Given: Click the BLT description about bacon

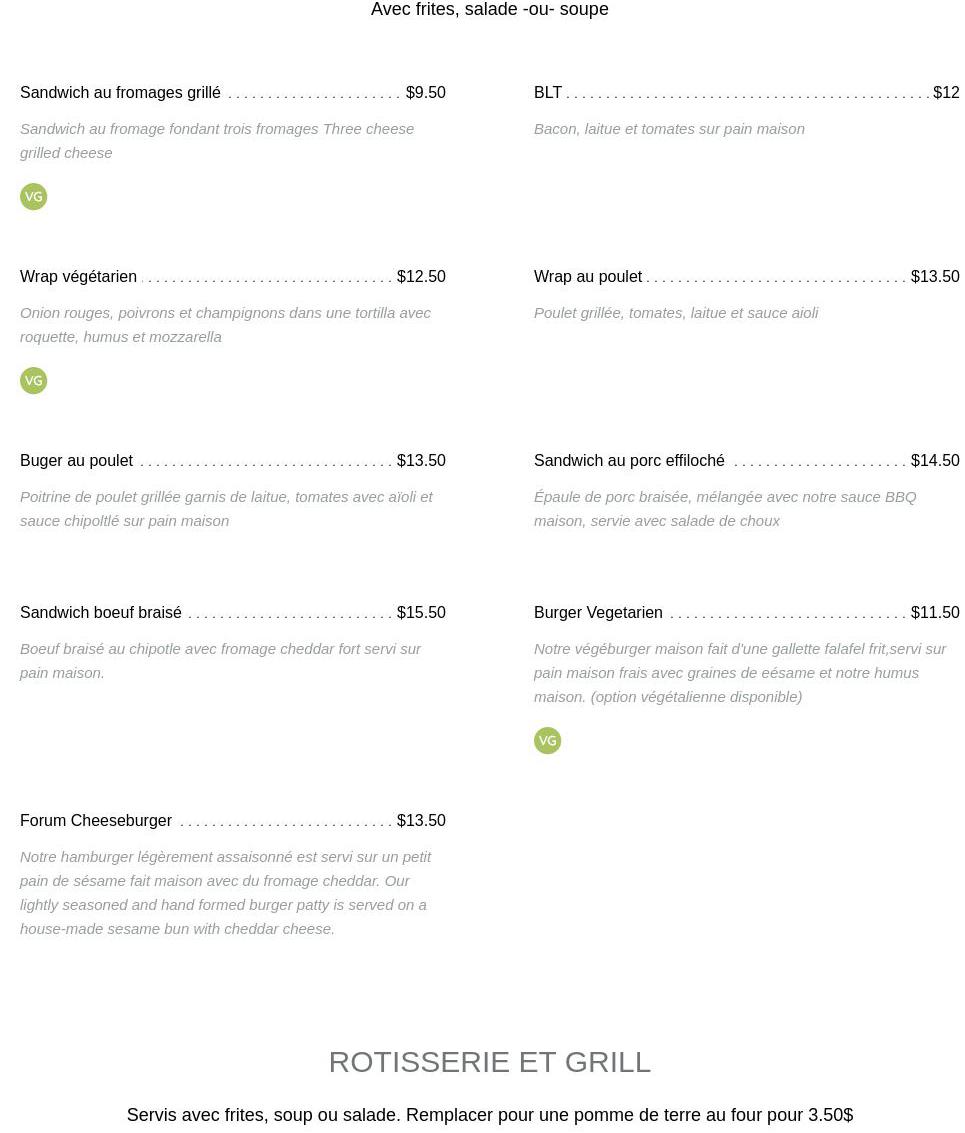Looking at the screenshot, I should point(669,129).
